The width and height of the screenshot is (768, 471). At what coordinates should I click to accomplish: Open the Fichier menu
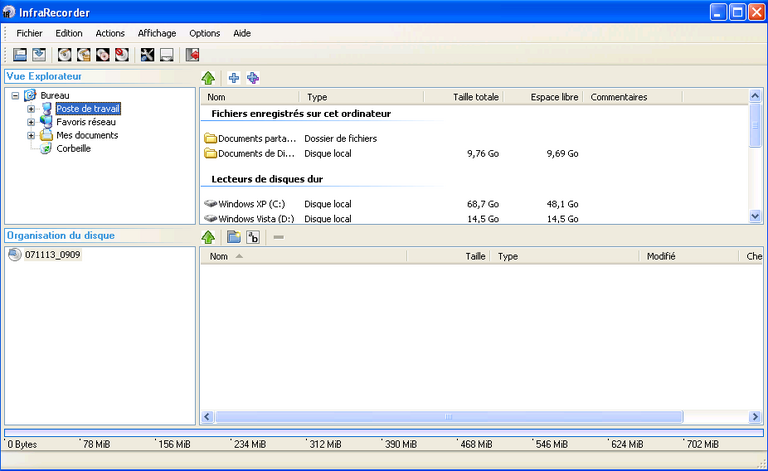tap(29, 33)
